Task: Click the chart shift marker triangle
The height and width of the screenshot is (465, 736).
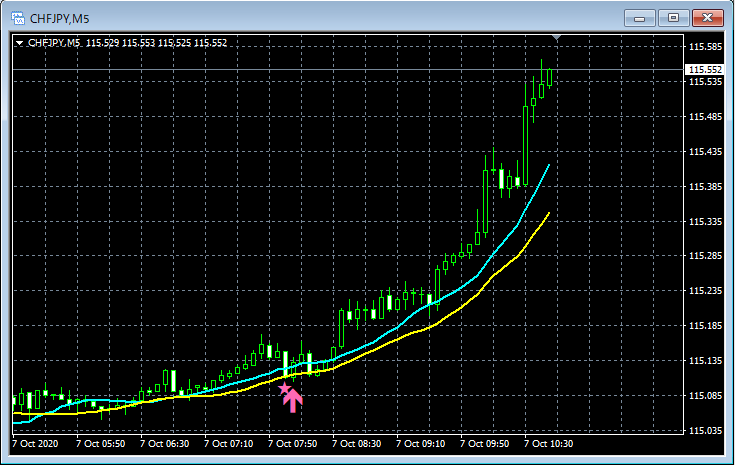Action: pos(557,37)
